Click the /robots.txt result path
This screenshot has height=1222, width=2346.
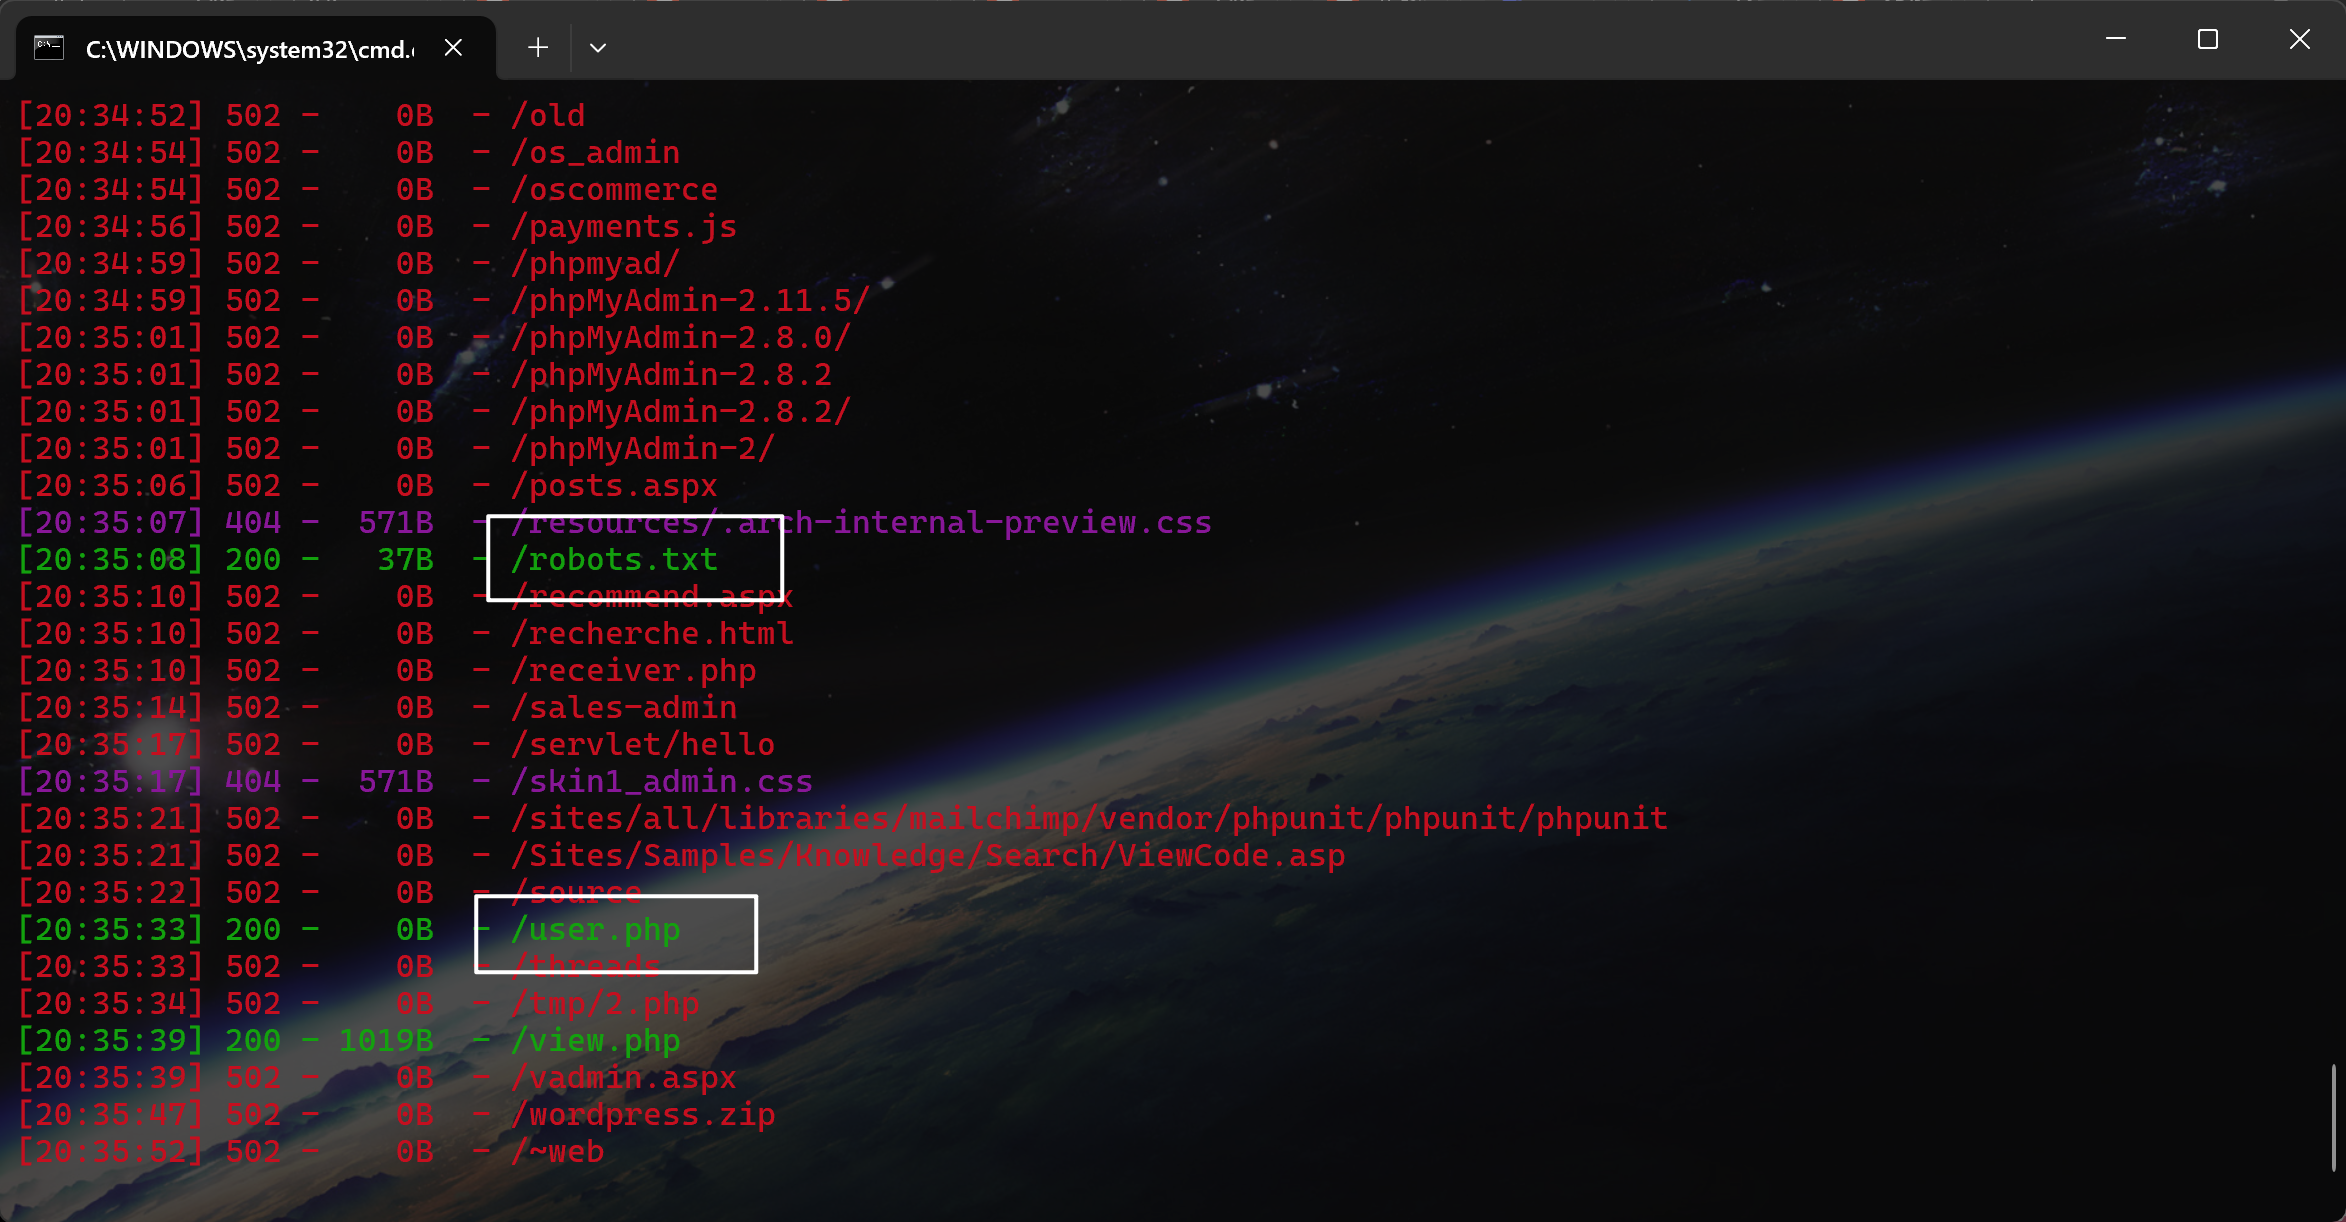tap(614, 560)
